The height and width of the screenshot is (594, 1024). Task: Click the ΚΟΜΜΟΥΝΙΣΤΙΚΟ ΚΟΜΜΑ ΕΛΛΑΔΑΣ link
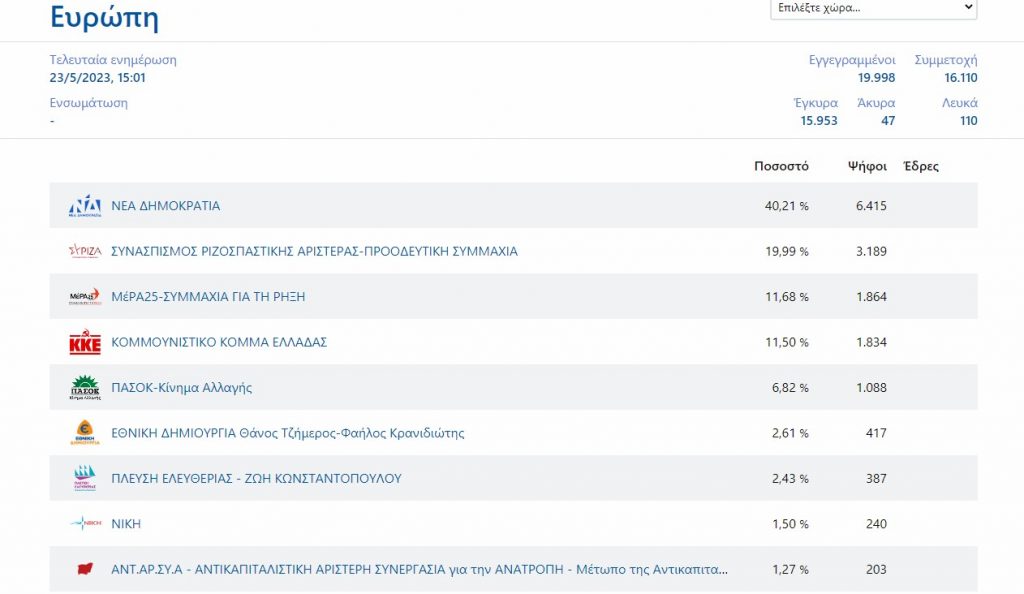pyautogui.click(x=219, y=342)
